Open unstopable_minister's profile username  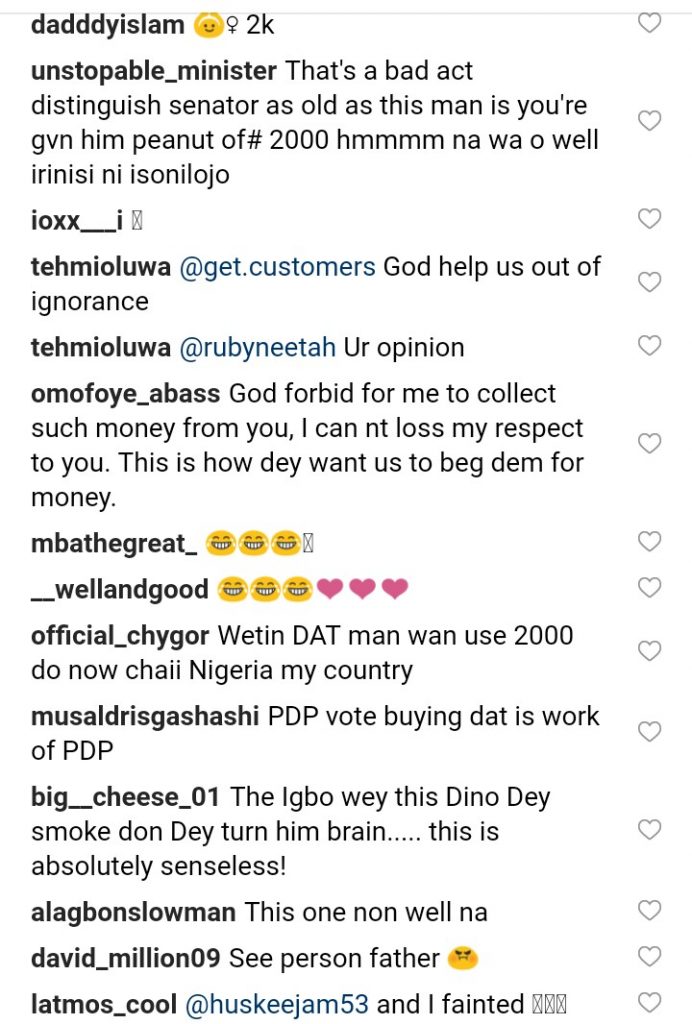tap(153, 72)
